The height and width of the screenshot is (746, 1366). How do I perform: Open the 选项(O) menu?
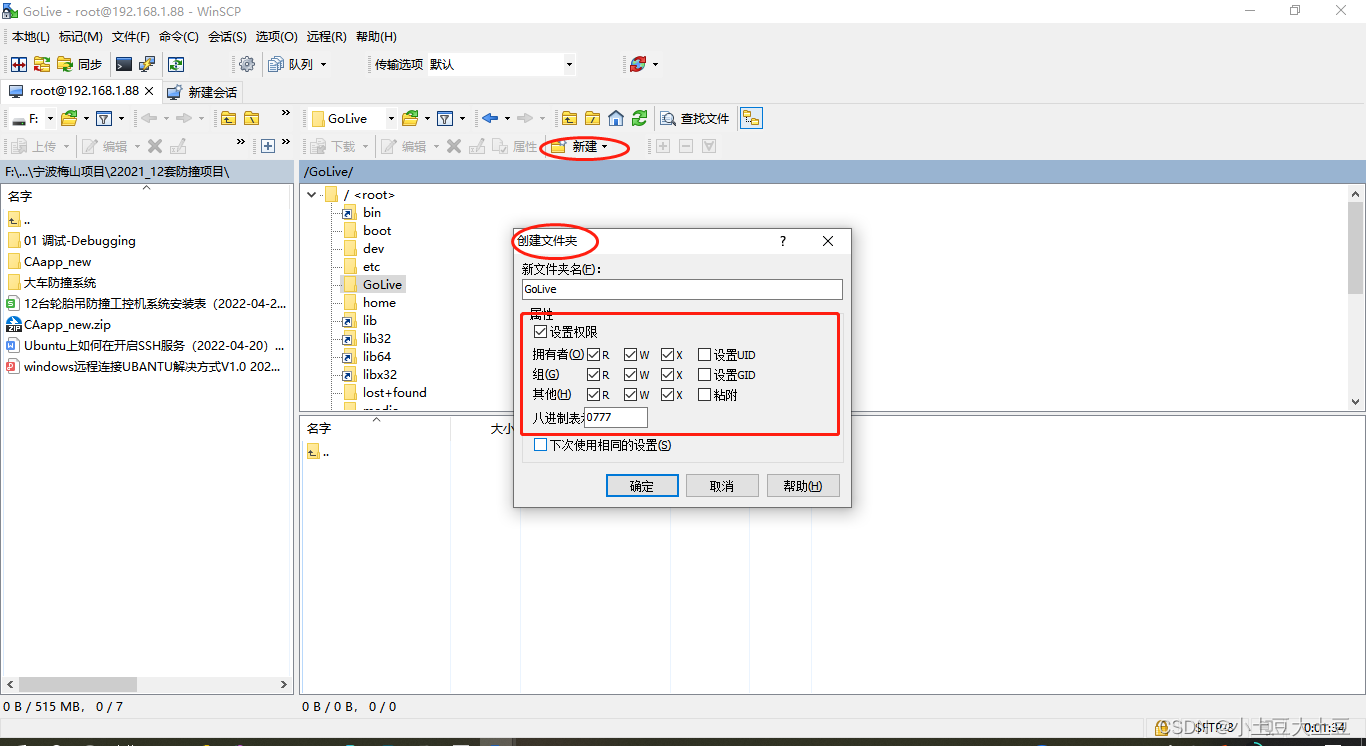point(277,37)
